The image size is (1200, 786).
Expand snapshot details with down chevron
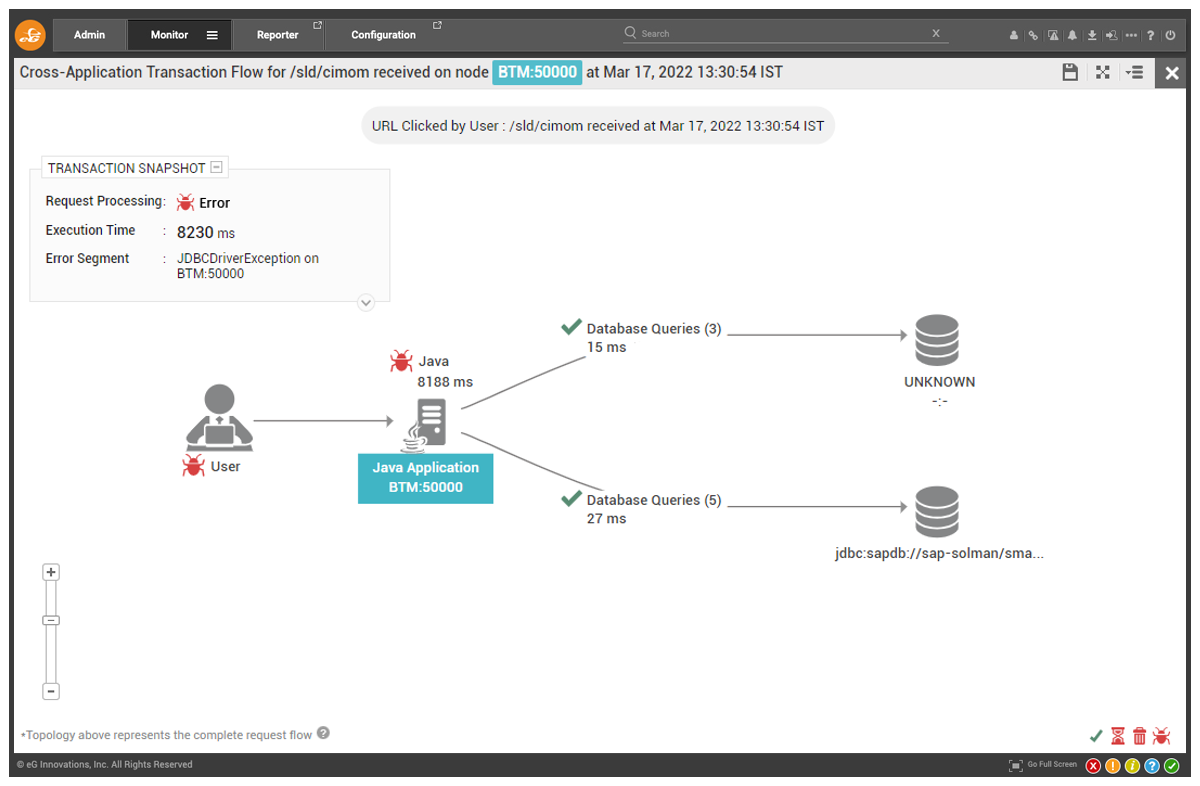point(366,302)
